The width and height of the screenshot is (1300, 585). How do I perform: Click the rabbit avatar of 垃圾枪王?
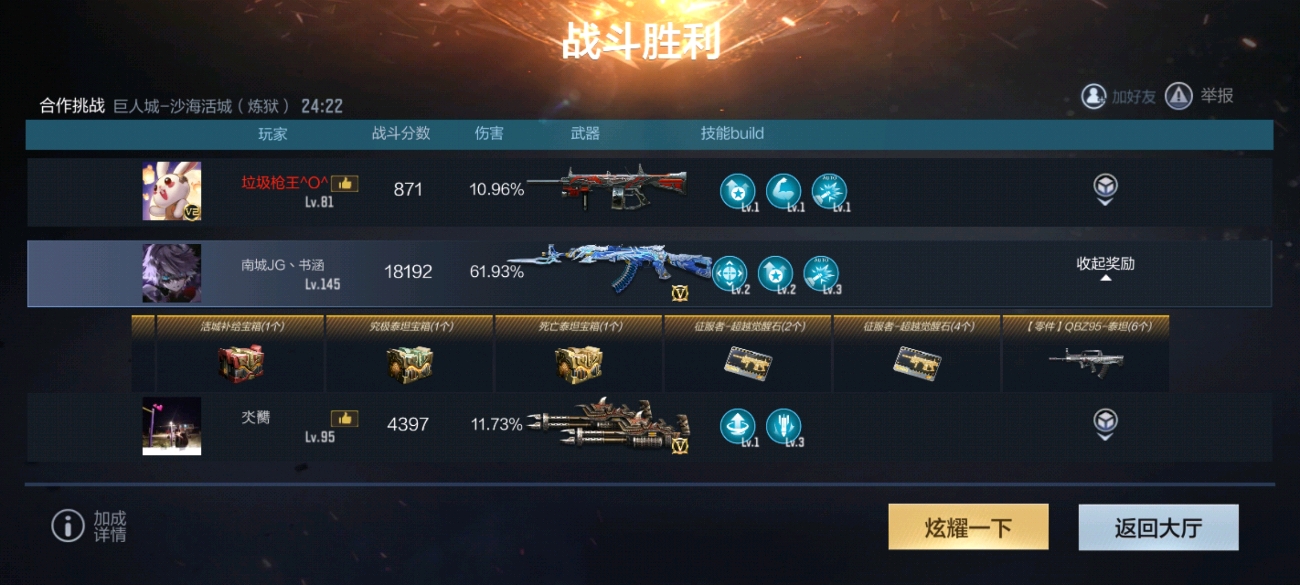(x=171, y=191)
